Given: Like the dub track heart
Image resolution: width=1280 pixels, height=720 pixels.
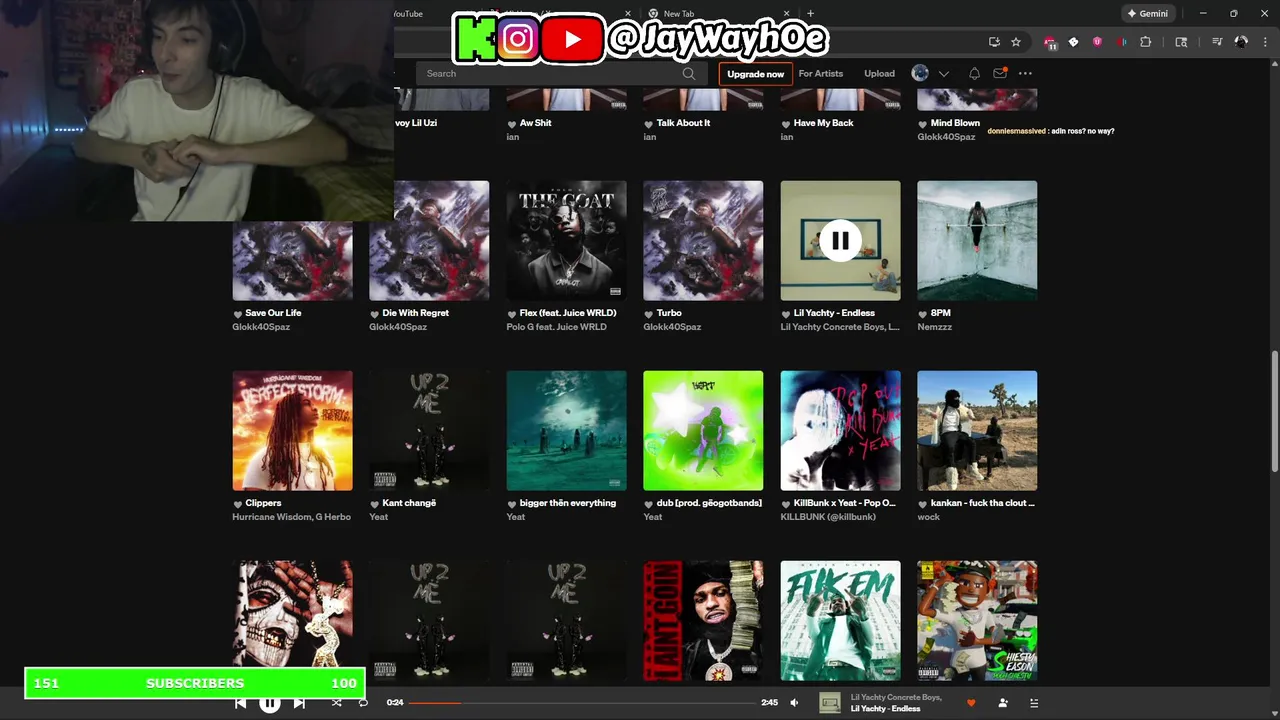Looking at the screenshot, I should point(649,503).
